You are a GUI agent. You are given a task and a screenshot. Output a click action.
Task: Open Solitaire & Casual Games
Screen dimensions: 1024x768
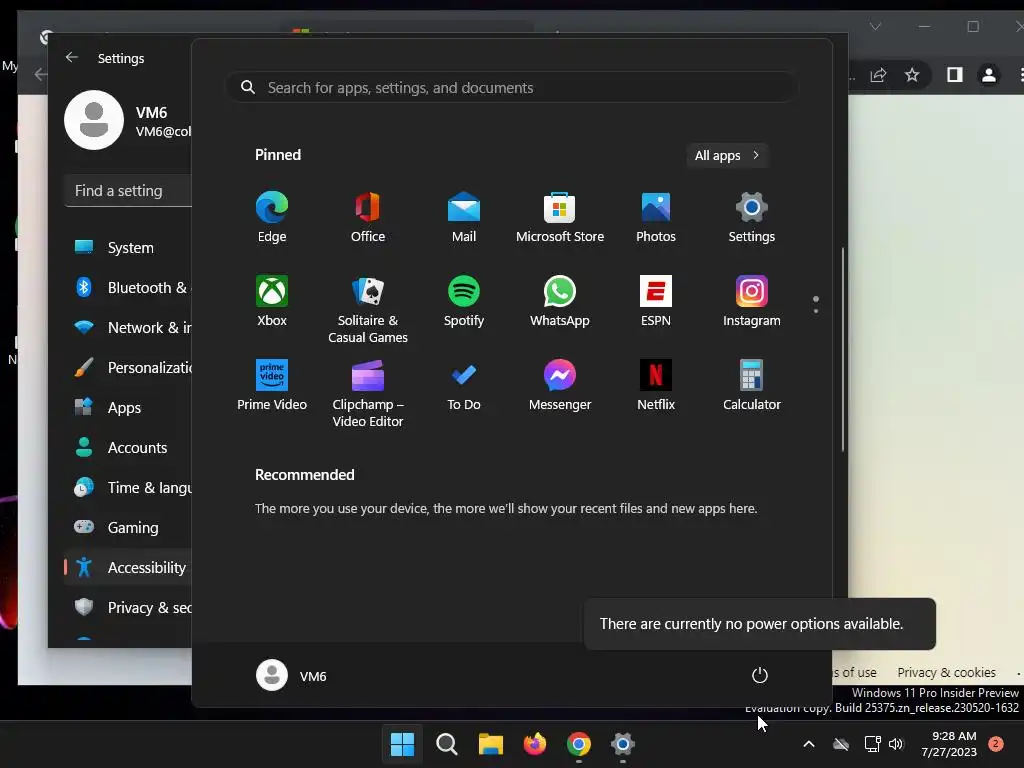(x=368, y=310)
